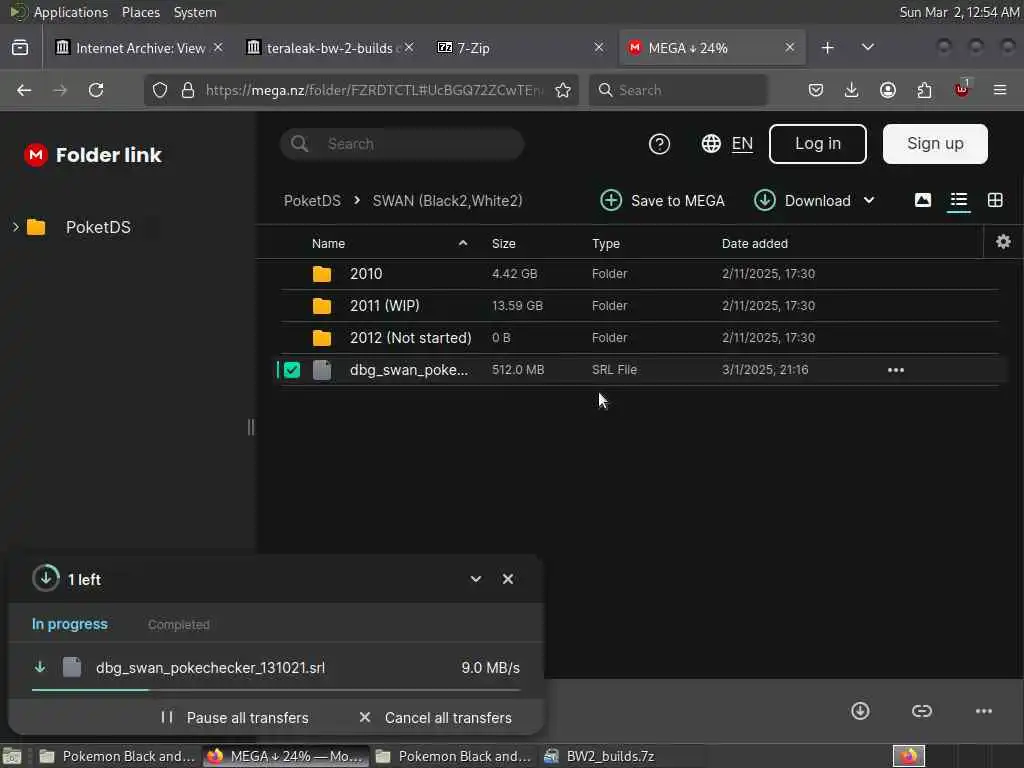Open MEGA help question mark
The width and height of the screenshot is (1024, 768).
point(660,144)
